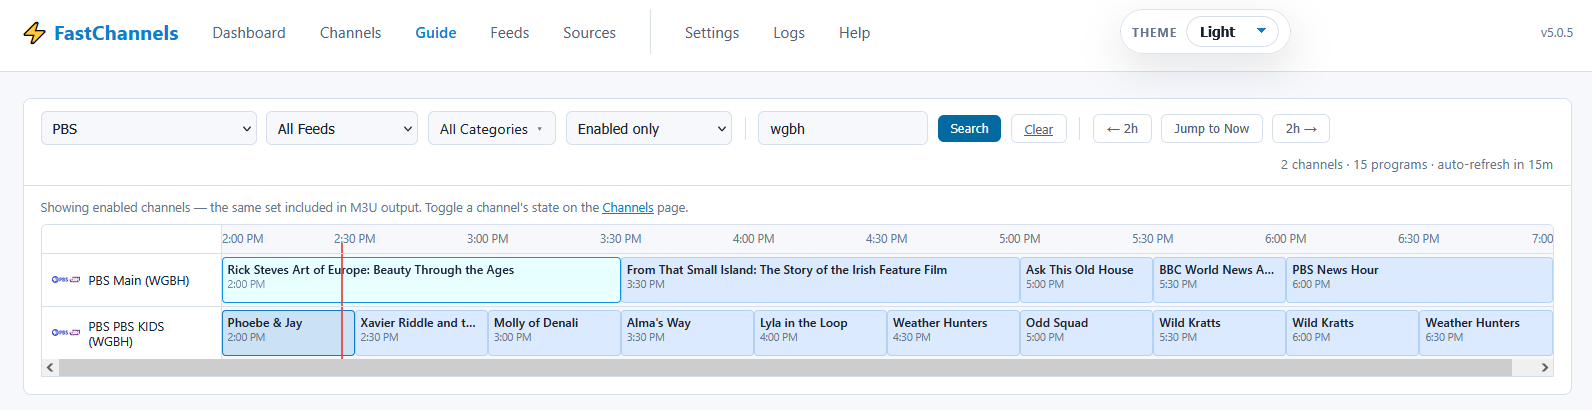Open Alma's Way program block
Image resolution: width=1592 pixels, height=410 pixels.
pyautogui.click(x=687, y=333)
